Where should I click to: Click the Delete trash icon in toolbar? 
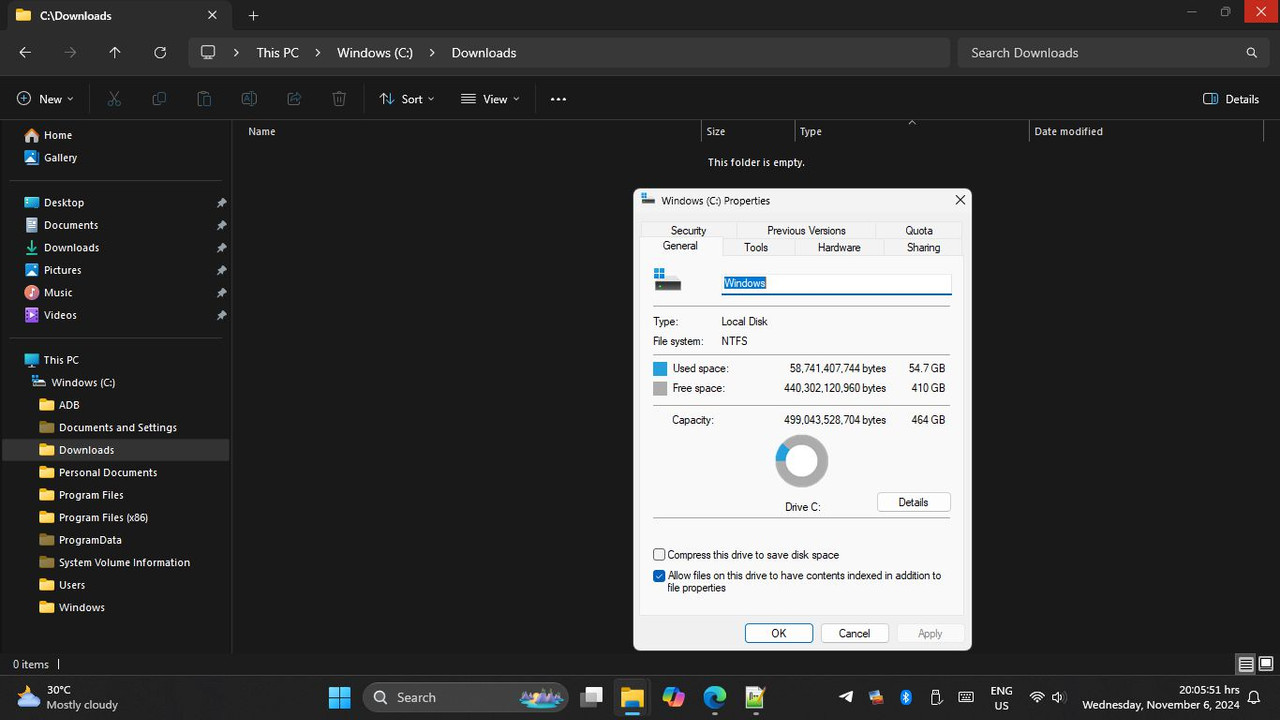pos(339,99)
